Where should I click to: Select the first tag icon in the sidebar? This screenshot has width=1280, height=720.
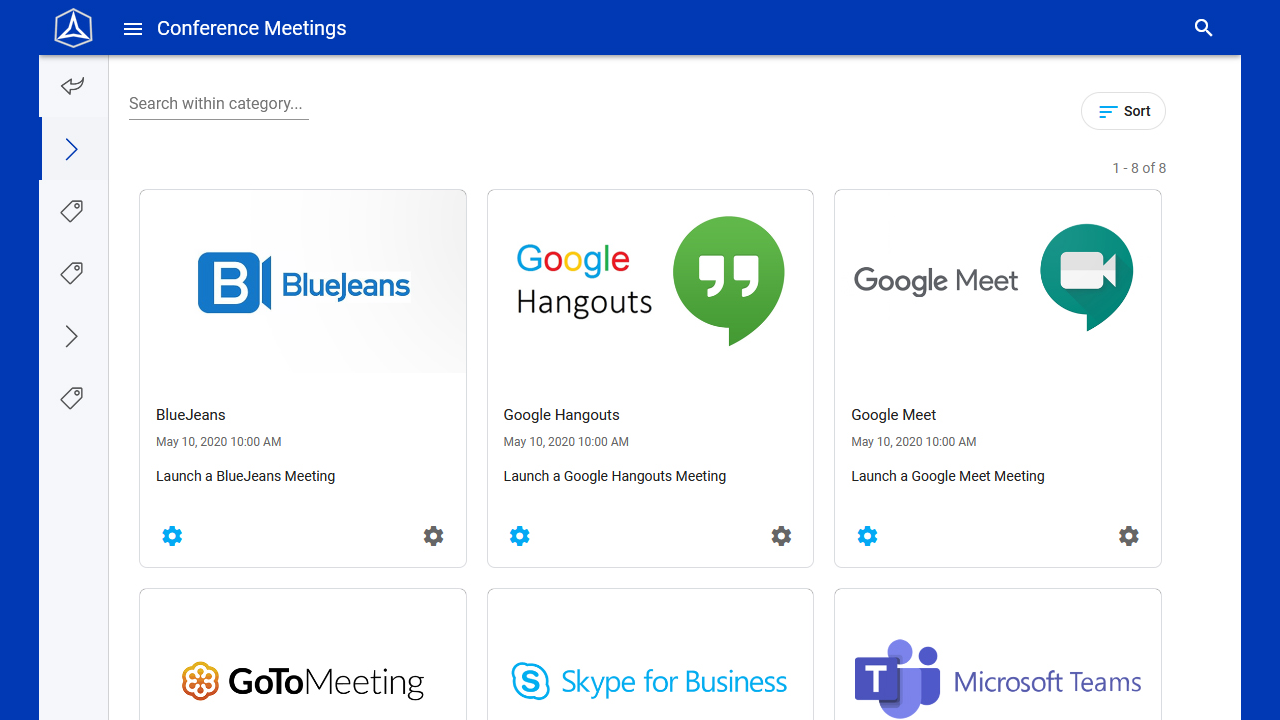coord(72,211)
